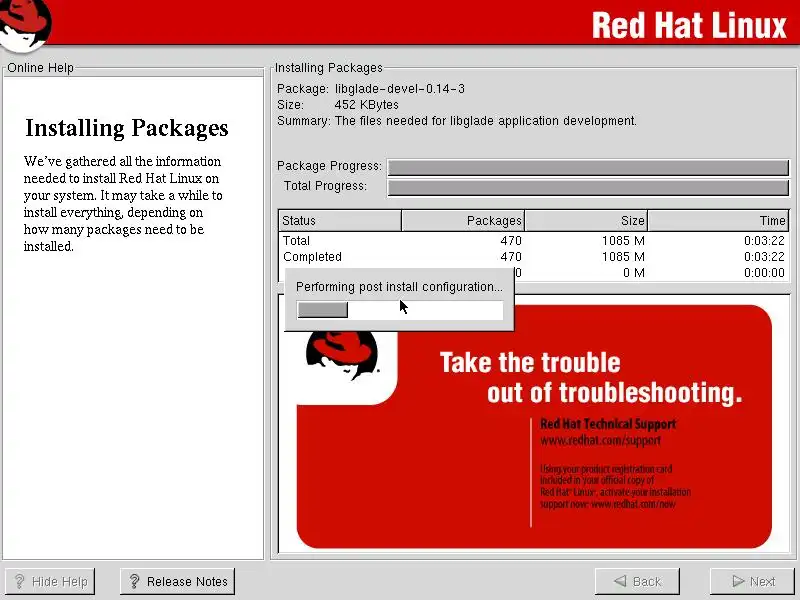The height and width of the screenshot is (600, 800).
Task: Click the Status column header
Action: 340,220
